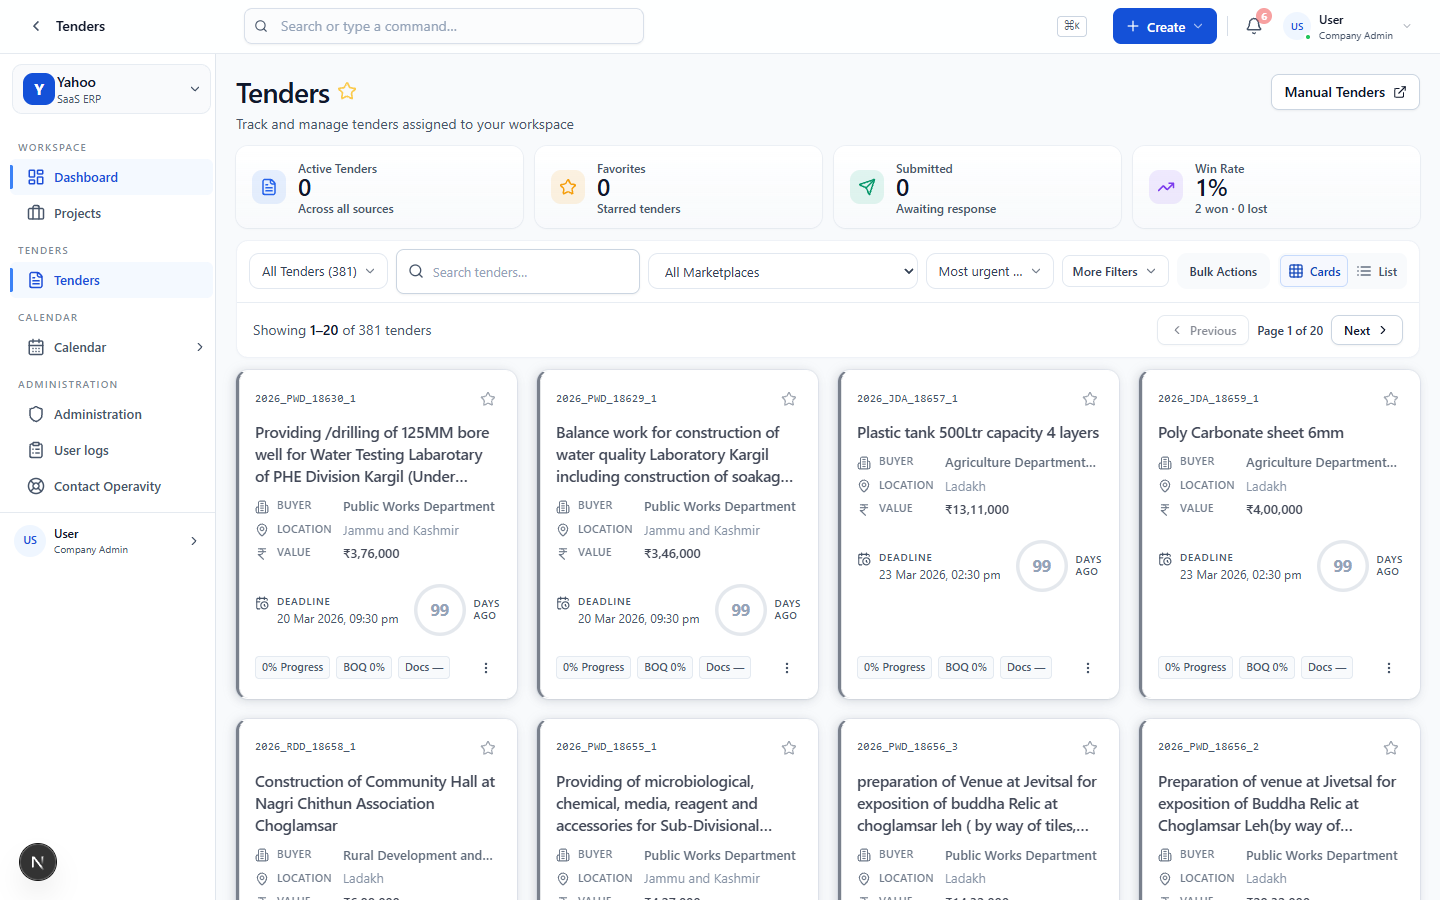Focus the Search or type a command box
The height and width of the screenshot is (900, 1440).
pos(444,26)
